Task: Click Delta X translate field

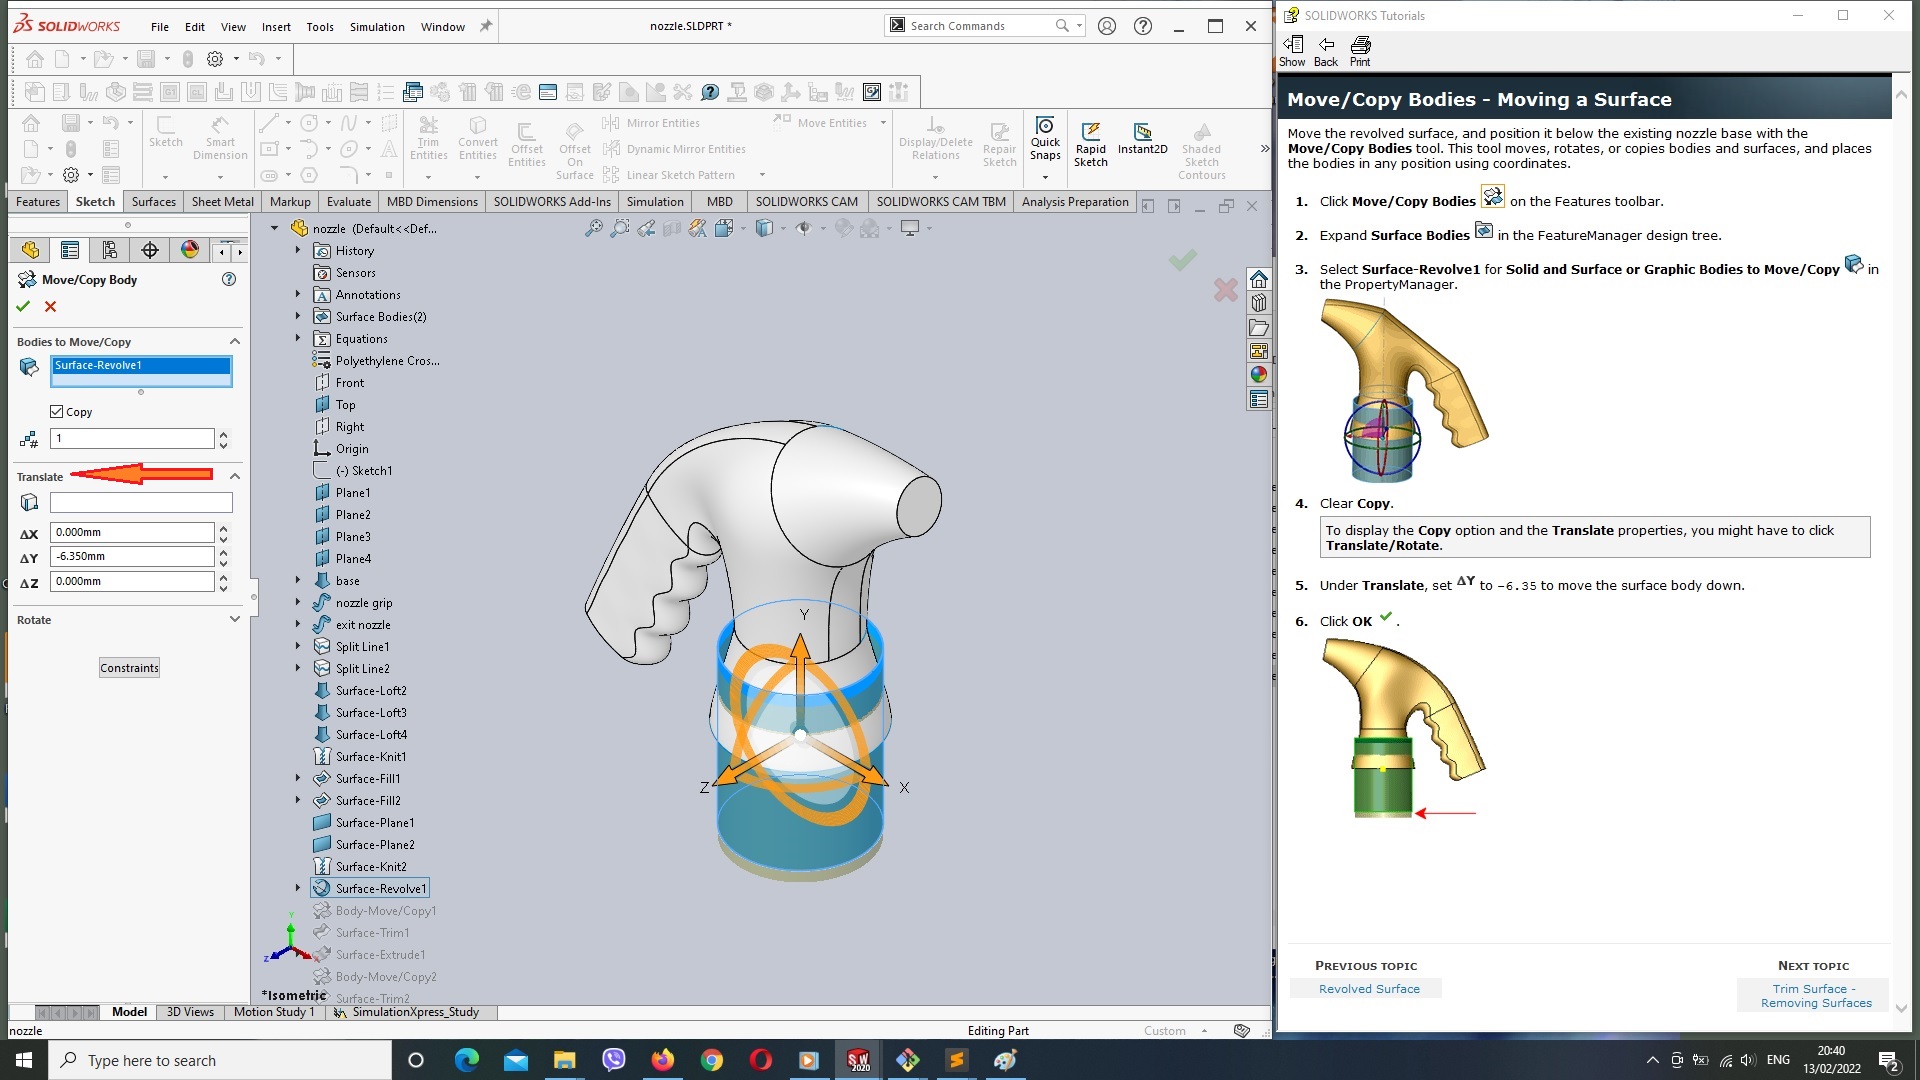Action: tap(132, 533)
